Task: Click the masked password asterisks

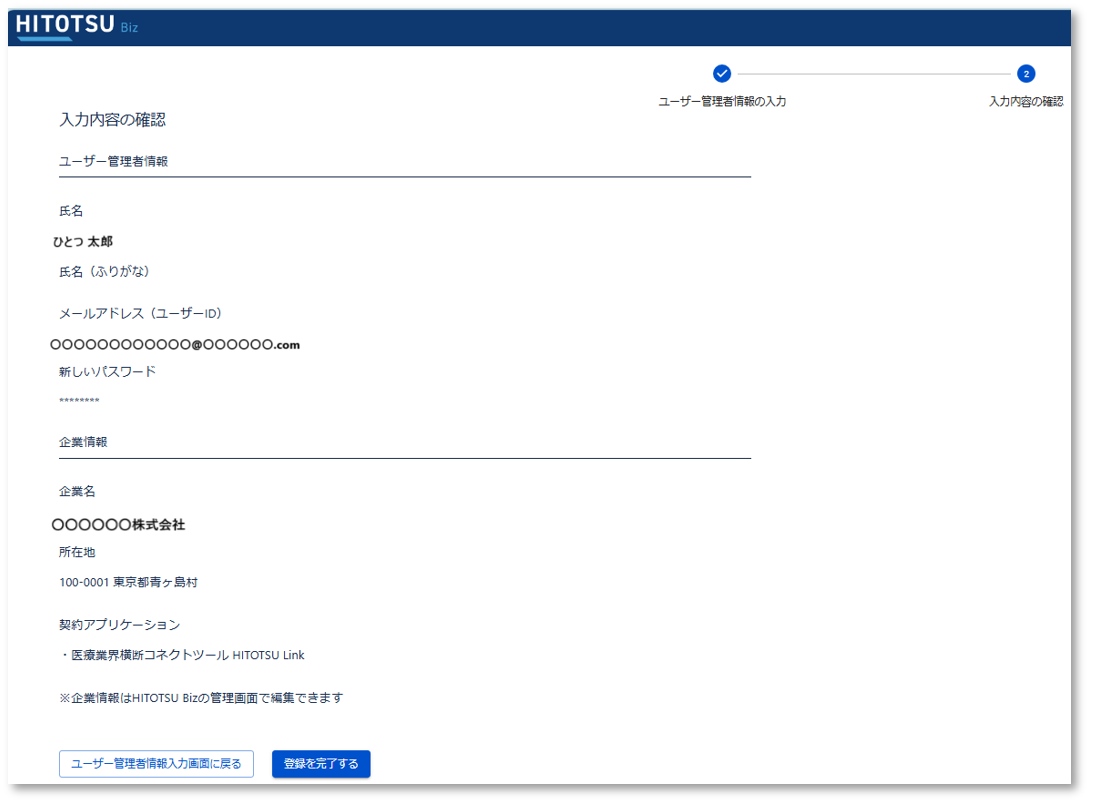Action: click(79, 402)
